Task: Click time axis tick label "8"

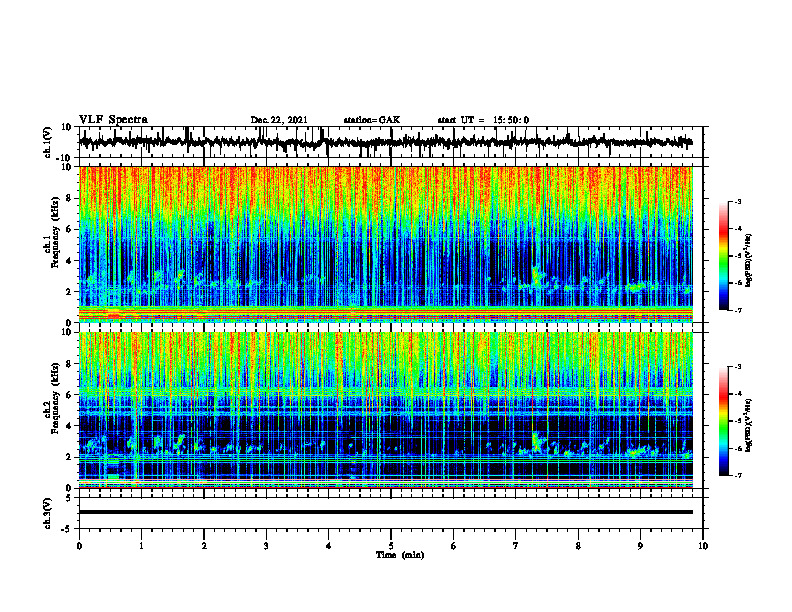Action: [x=578, y=546]
